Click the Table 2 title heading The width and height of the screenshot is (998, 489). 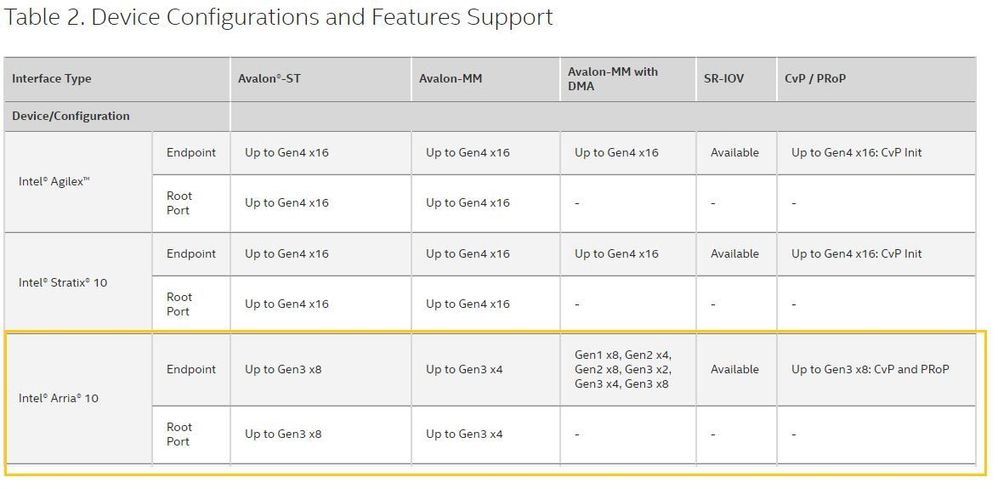click(x=279, y=18)
